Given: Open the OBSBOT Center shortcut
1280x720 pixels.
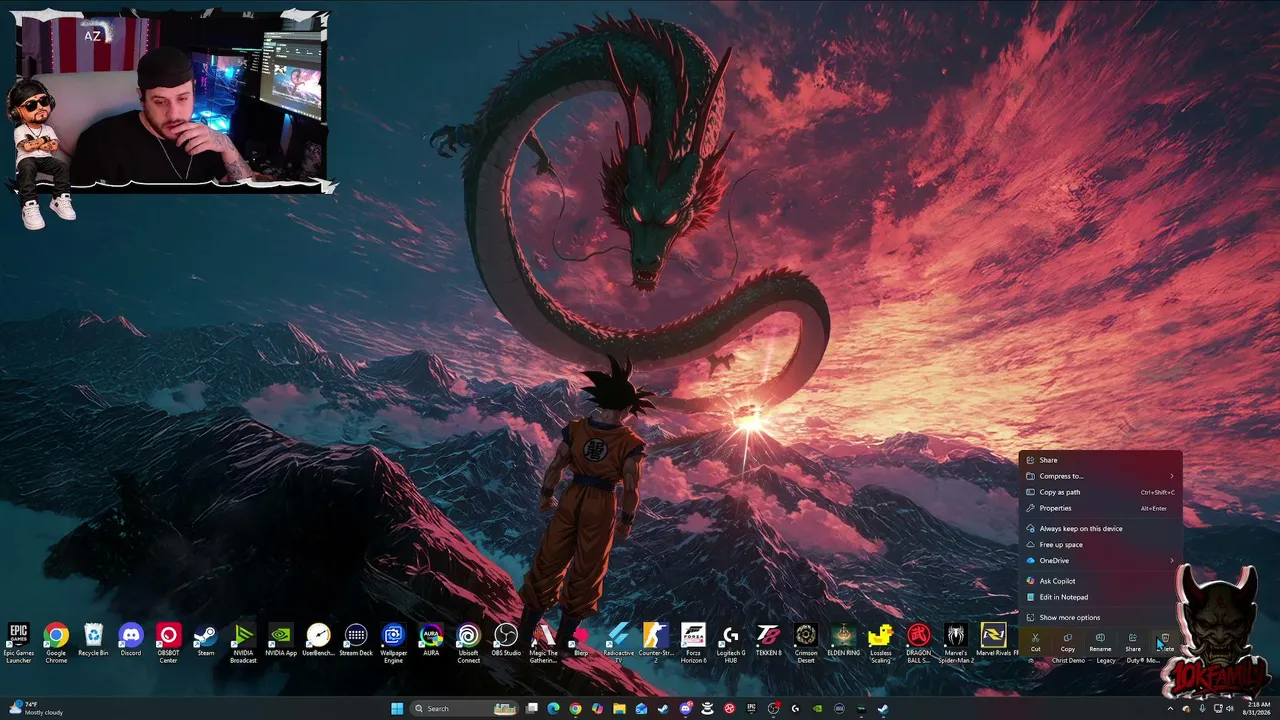Looking at the screenshot, I should coord(168,642).
